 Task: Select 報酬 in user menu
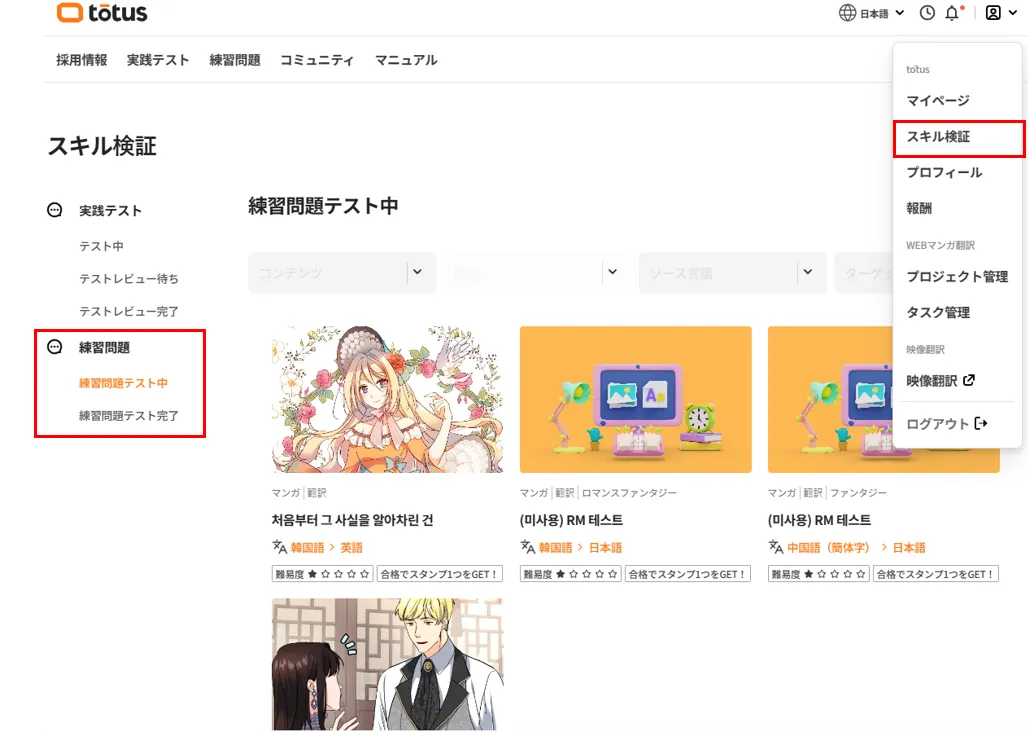coord(919,208)
